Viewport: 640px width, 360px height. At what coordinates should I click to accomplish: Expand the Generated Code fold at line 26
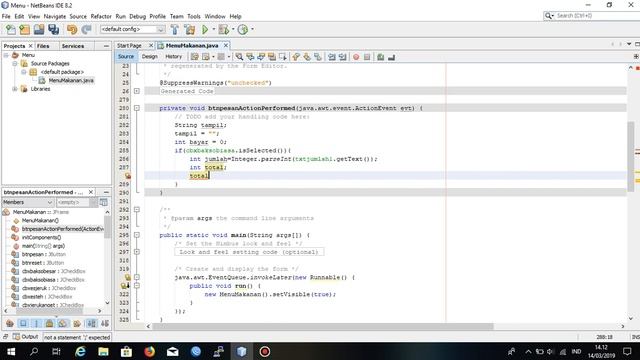point(137,91)
